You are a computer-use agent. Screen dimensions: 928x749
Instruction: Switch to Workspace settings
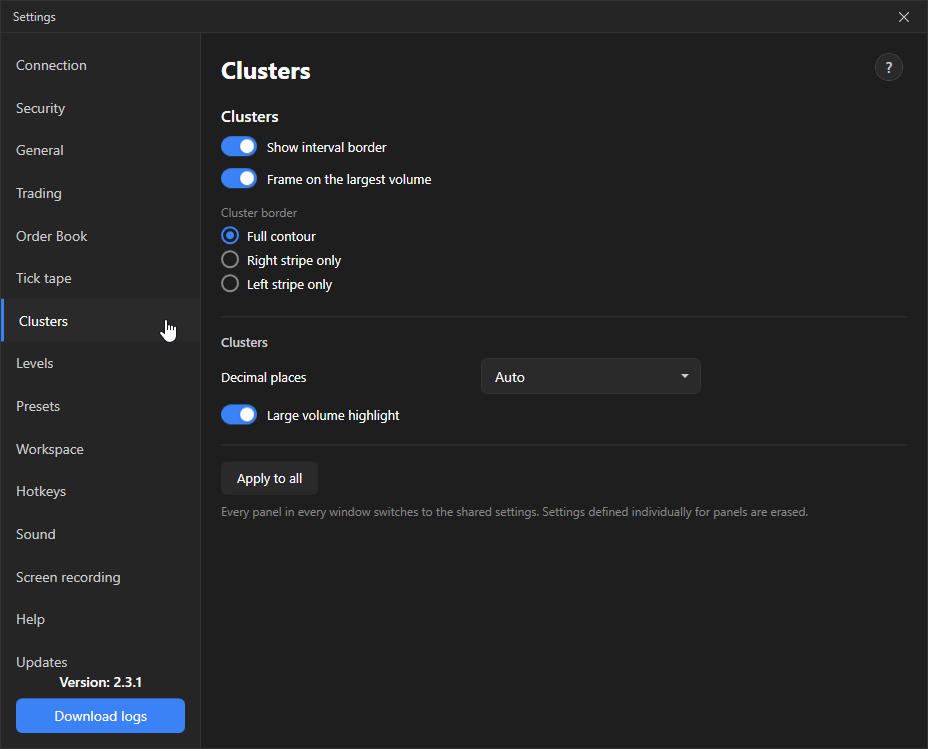[x=101, y=449]
